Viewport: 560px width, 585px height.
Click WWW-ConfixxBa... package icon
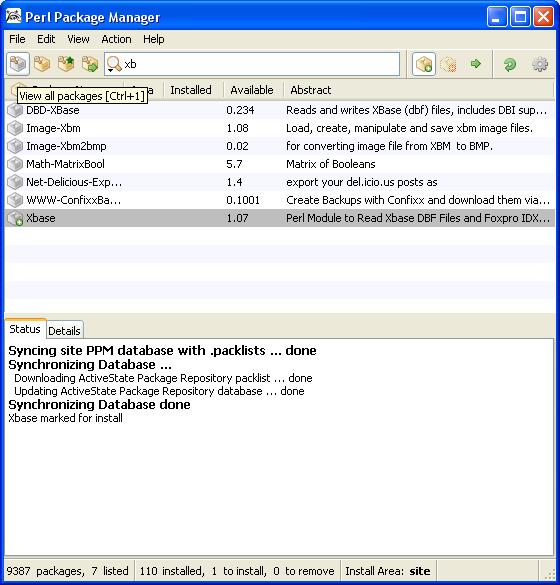(x=15, y=200)
